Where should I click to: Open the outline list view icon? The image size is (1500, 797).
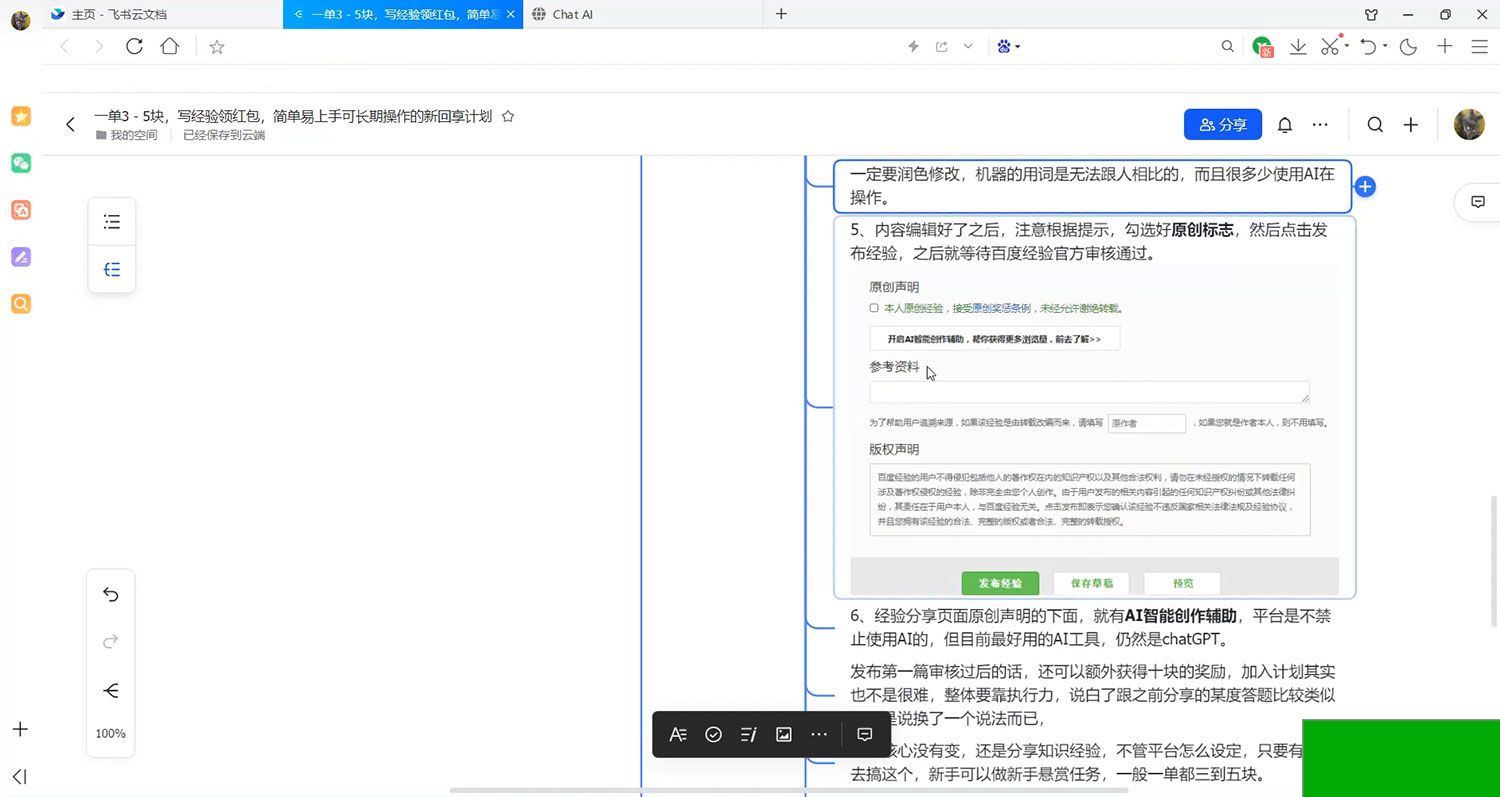pyautogui.click(x=112, y=222)
